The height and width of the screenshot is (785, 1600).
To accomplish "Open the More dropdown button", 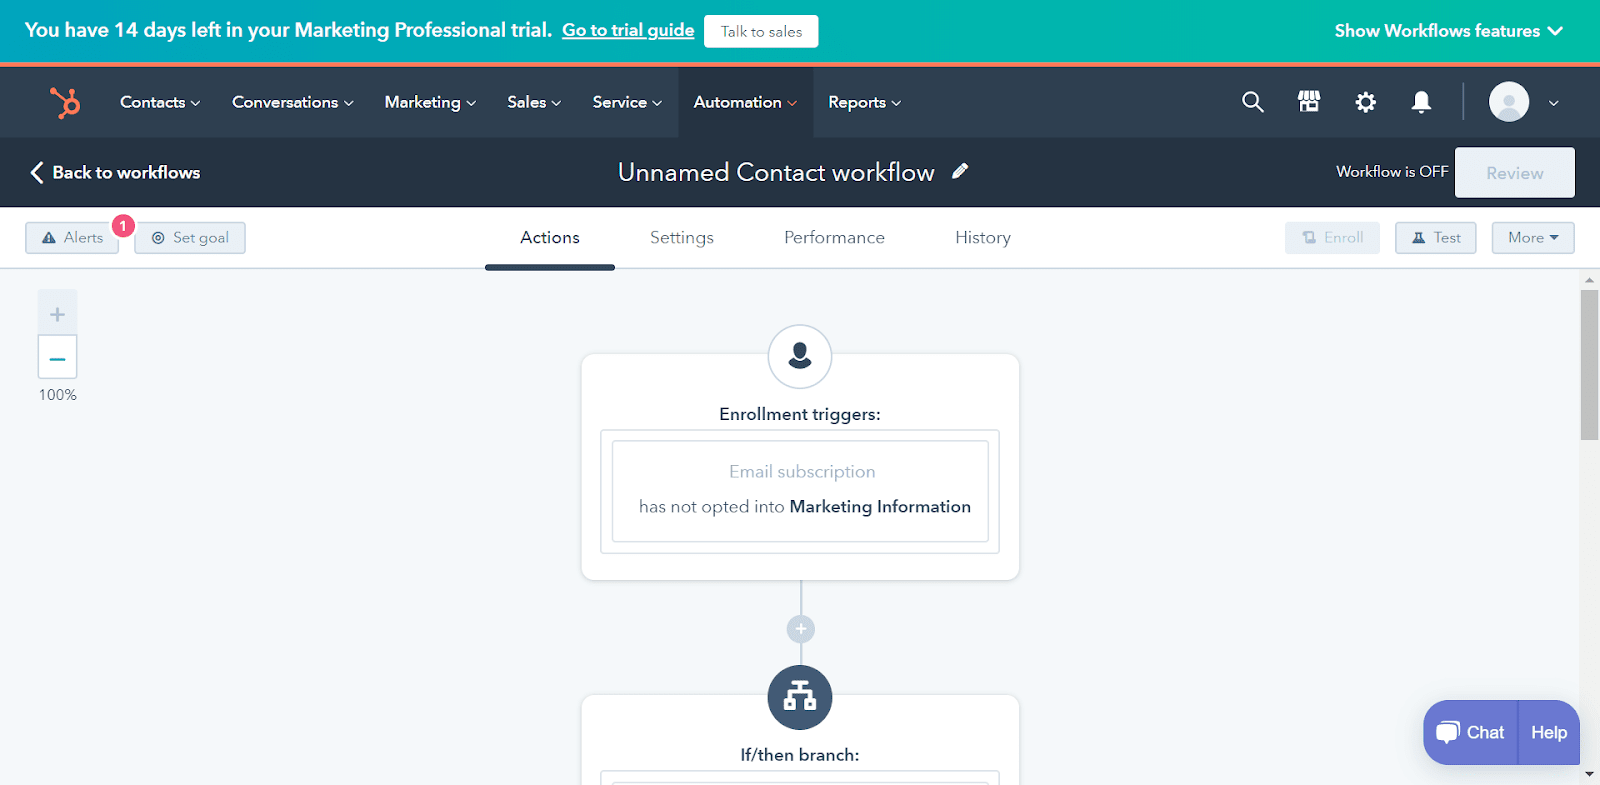I will point(1533,238).
